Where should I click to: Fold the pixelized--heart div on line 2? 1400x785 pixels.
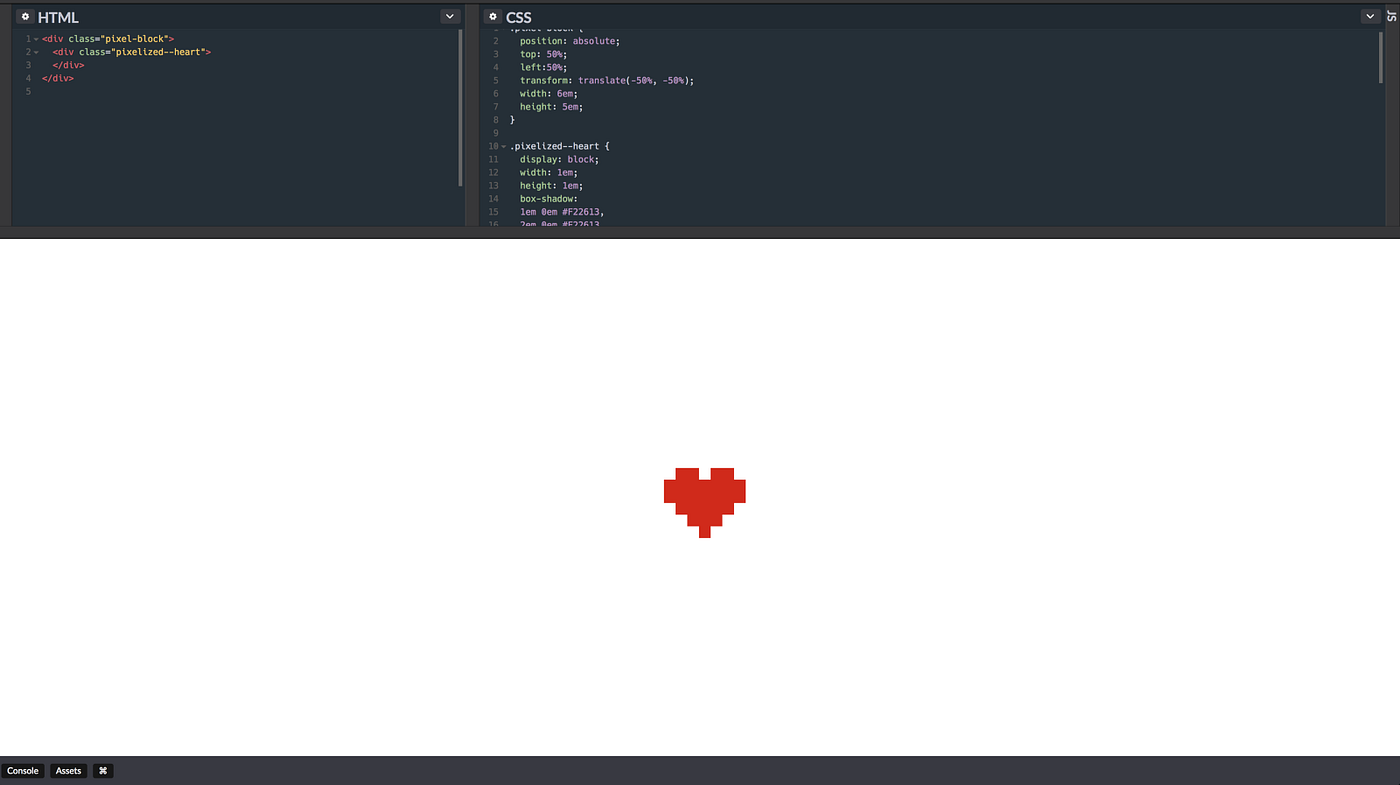pyautogui.click(x=34, y=50)
